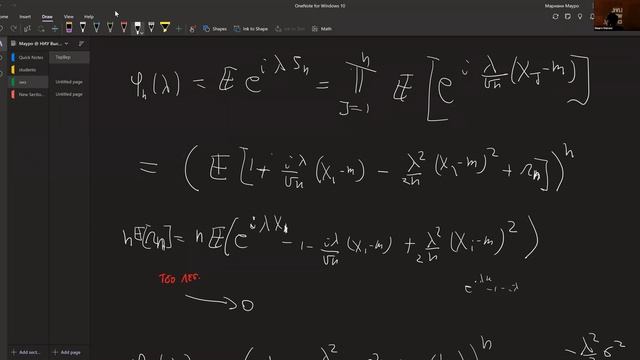The height and width of the screenshot is (360, 640).
Task: Pick the yellow highlighter pen
Action: (x=165, y=27)
